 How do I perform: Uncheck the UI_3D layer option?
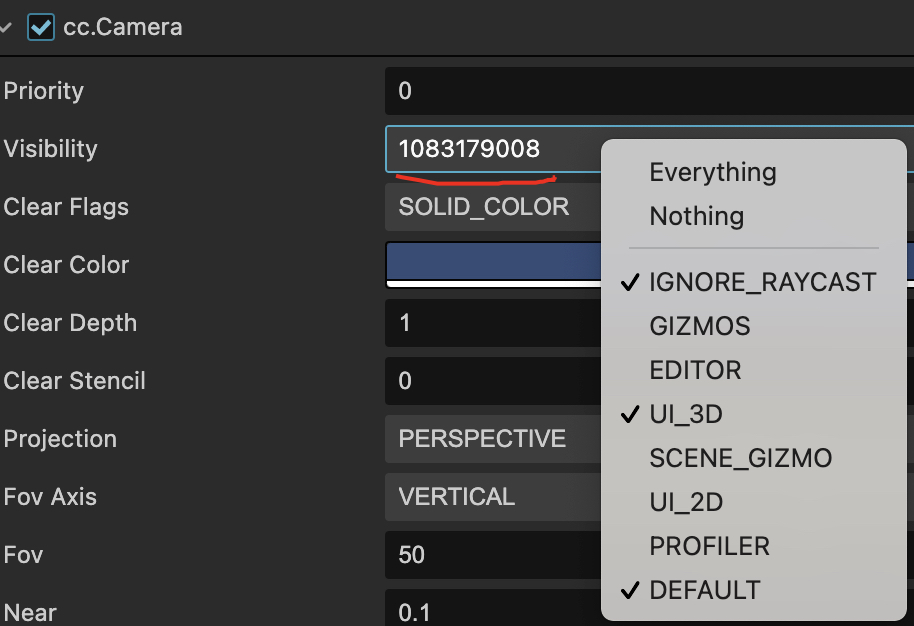[685, 414]
